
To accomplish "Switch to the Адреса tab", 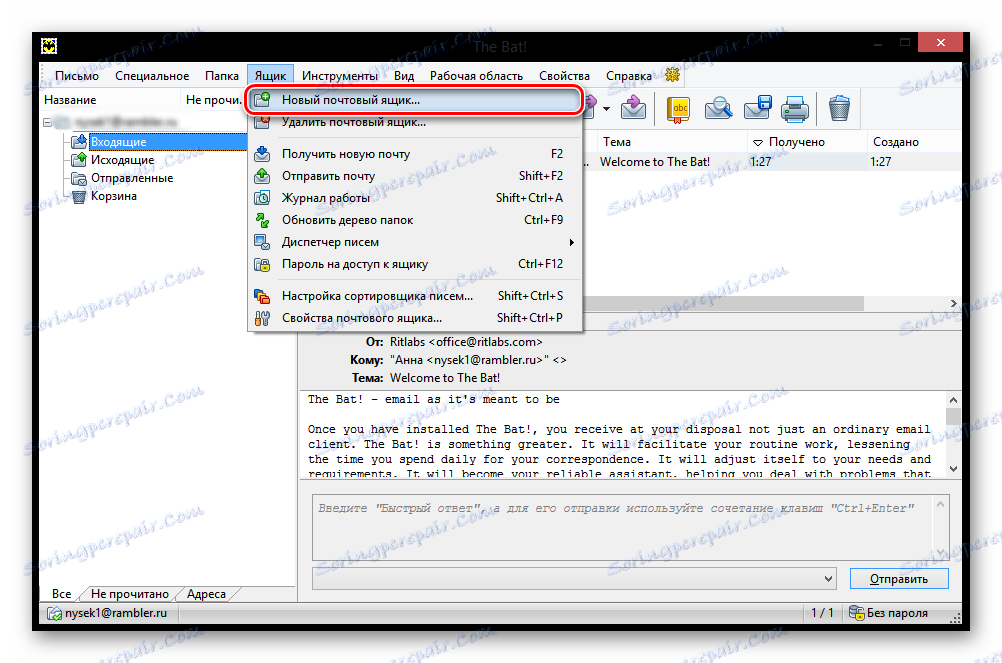I will tap(206, 594).
